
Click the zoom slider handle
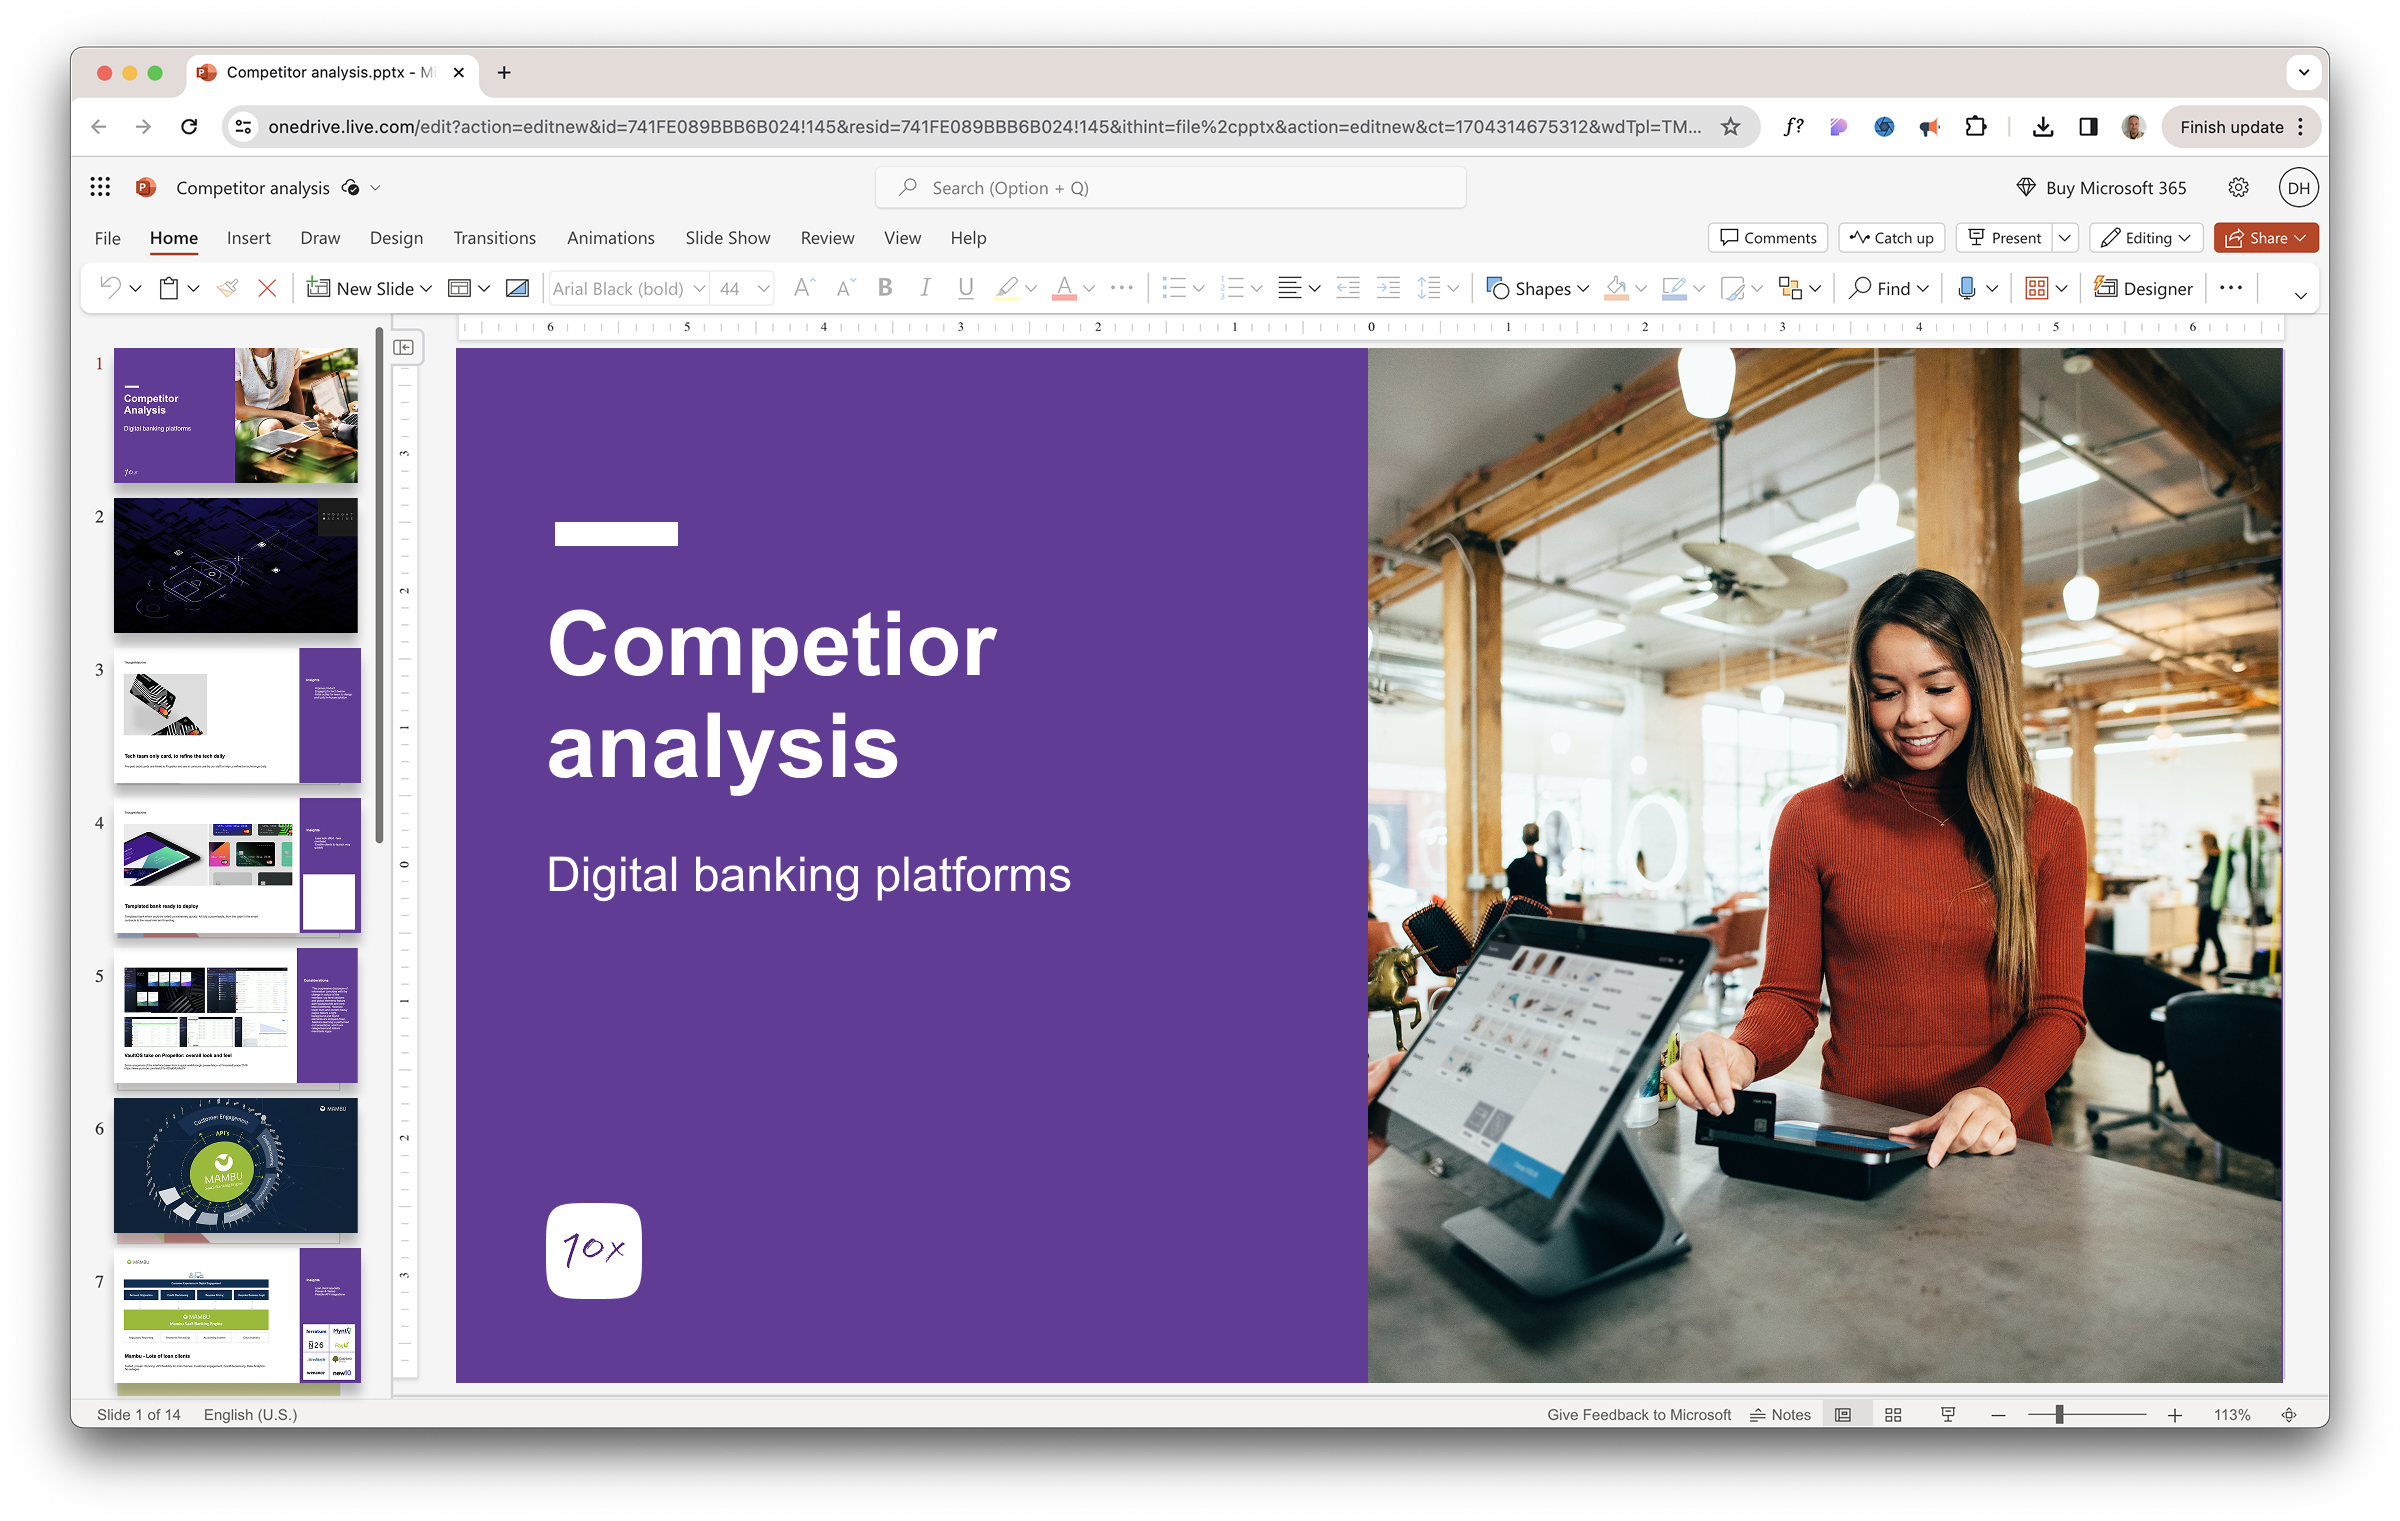pyautogui.click(x=2059, y=1415)
